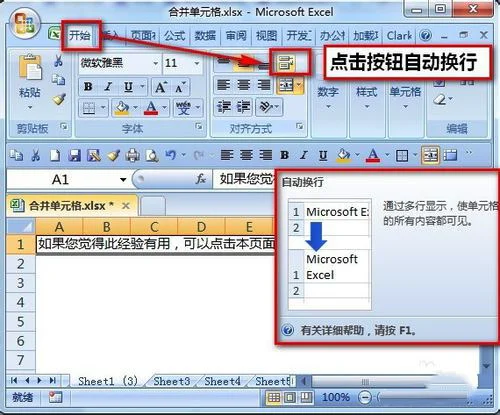Open the 数字 group button
Image resolution: width=500 pixels, height=415 pixels.
click(x=328, y=97)
